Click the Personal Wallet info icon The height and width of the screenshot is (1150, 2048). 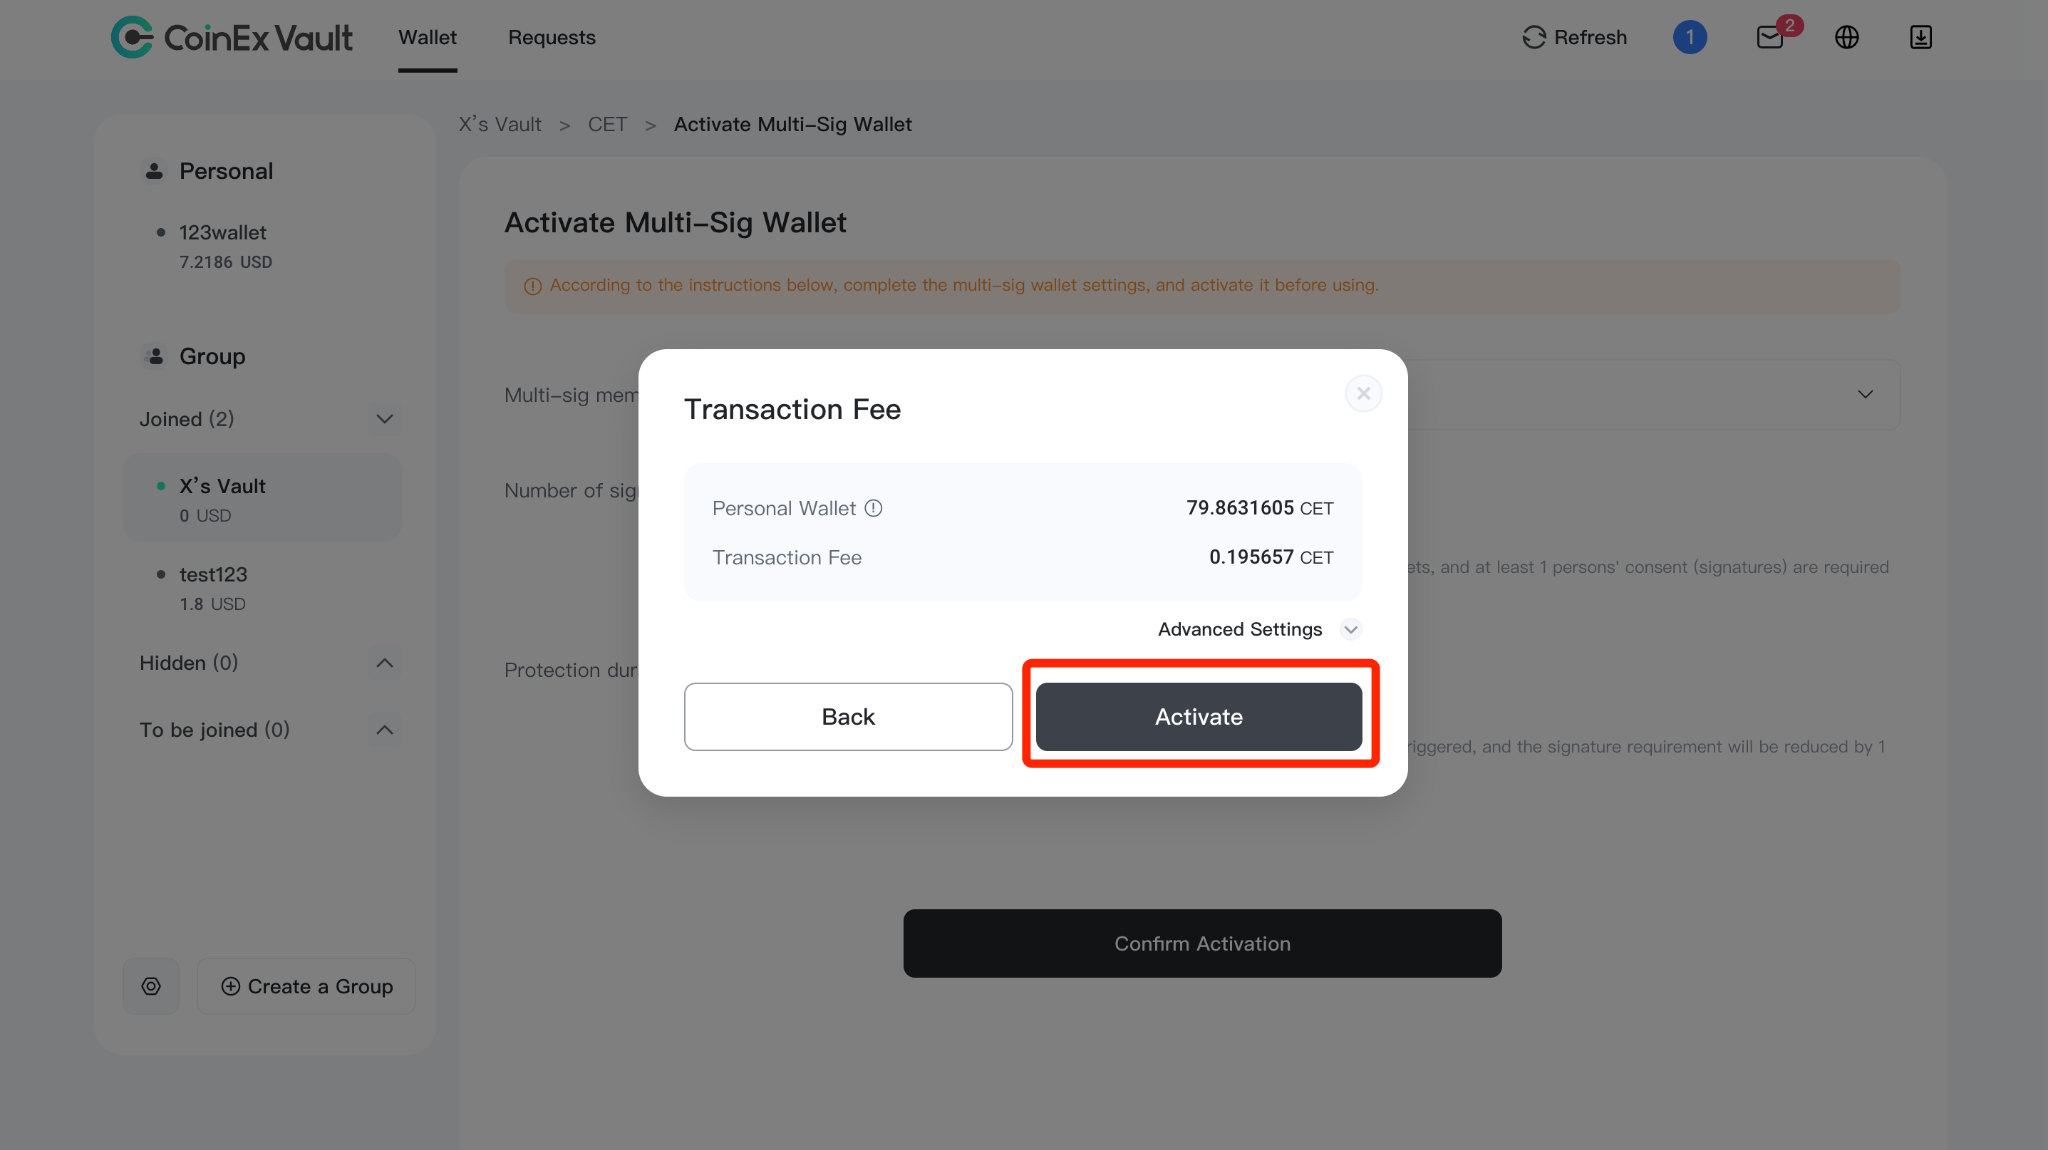(874, 508)
